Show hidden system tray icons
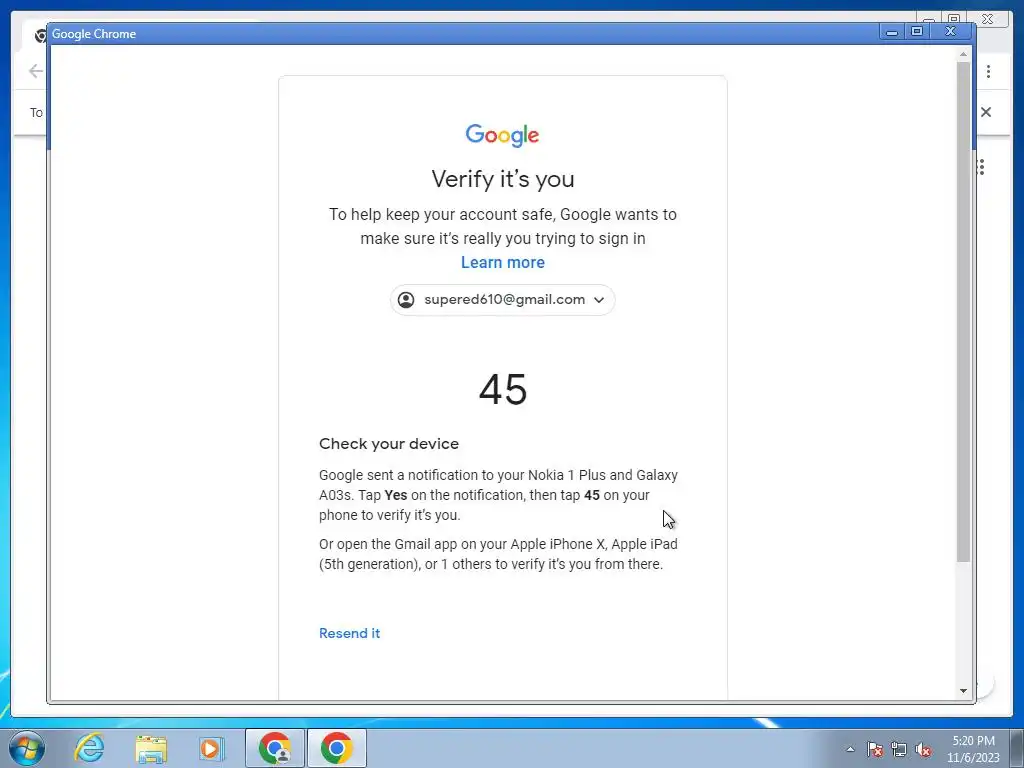 coord(850,749)
